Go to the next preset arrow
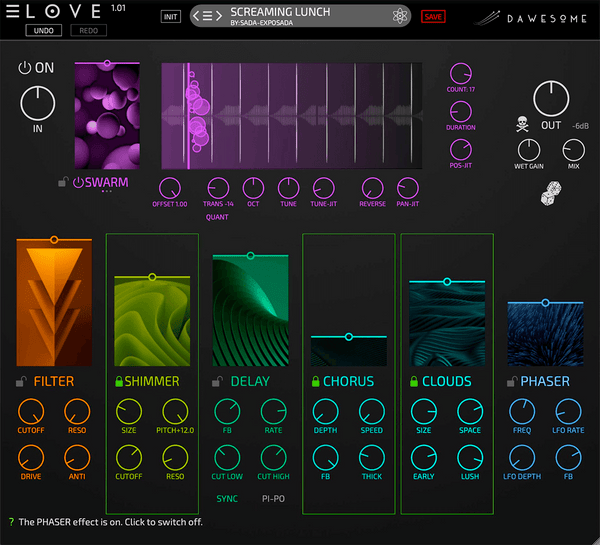600x545 pixels. coord(219,16)
